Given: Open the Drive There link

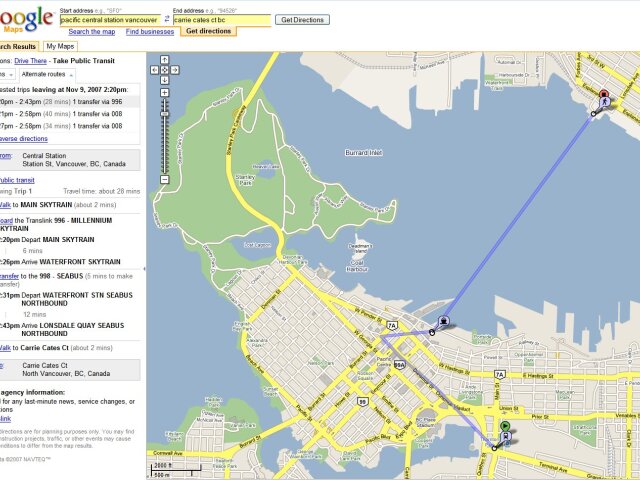Looking at the screenshot, I should (31, 61).
